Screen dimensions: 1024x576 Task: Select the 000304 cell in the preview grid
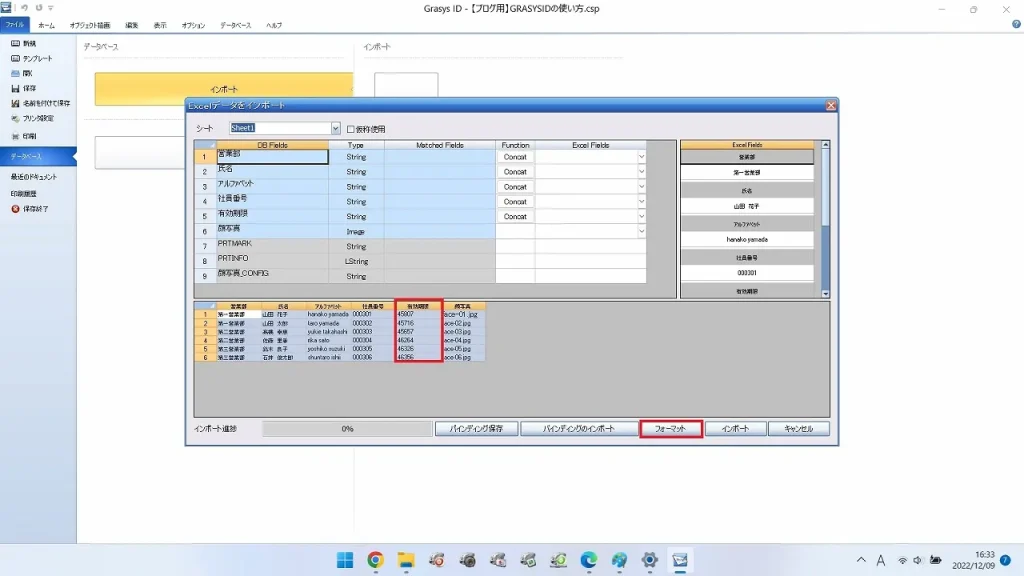371,340
